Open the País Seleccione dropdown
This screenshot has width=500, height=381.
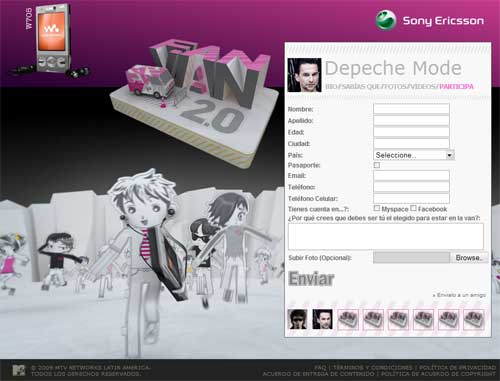pos(414,155)
